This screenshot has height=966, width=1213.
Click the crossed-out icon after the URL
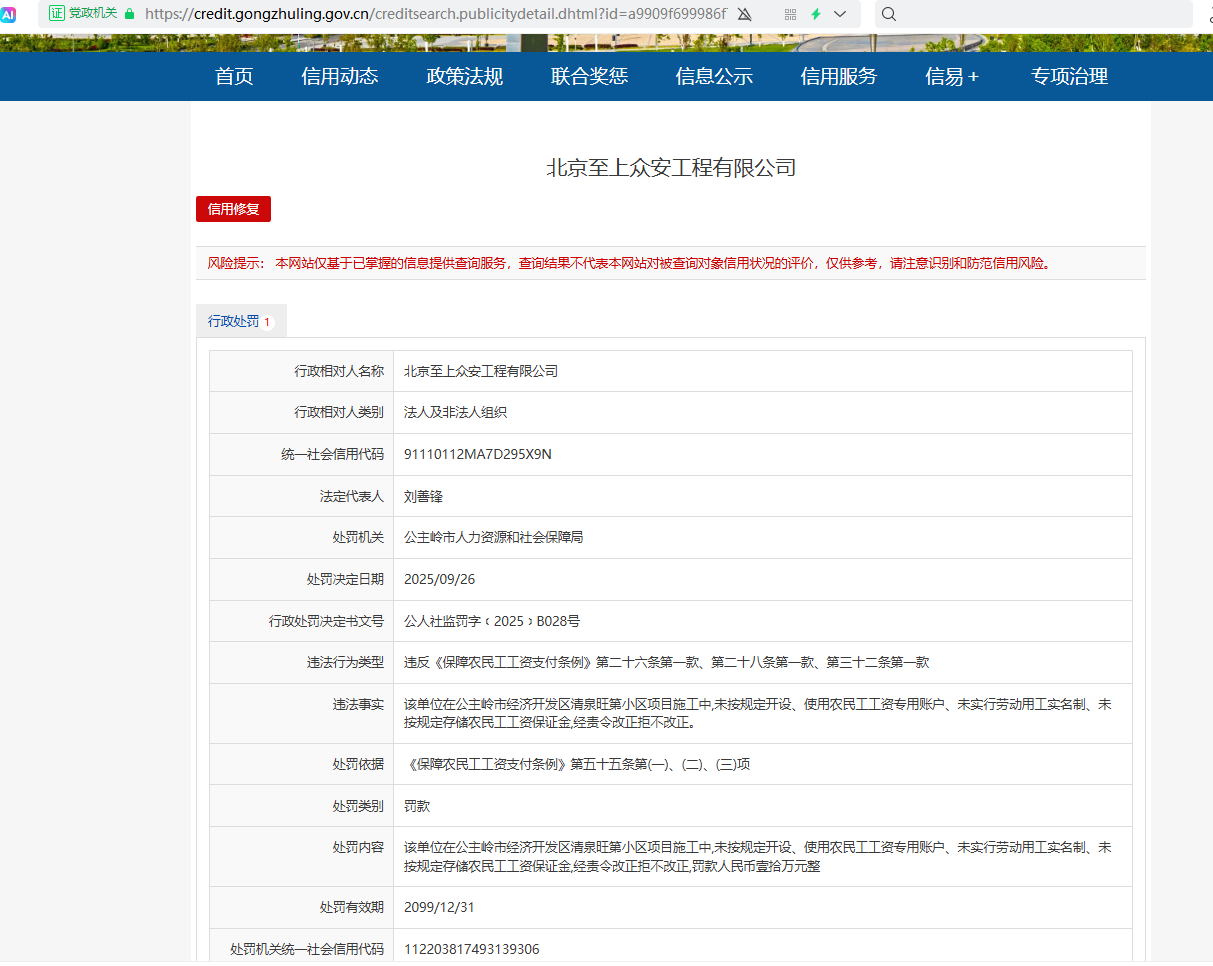pyautogui.click(x=744, y=14)
